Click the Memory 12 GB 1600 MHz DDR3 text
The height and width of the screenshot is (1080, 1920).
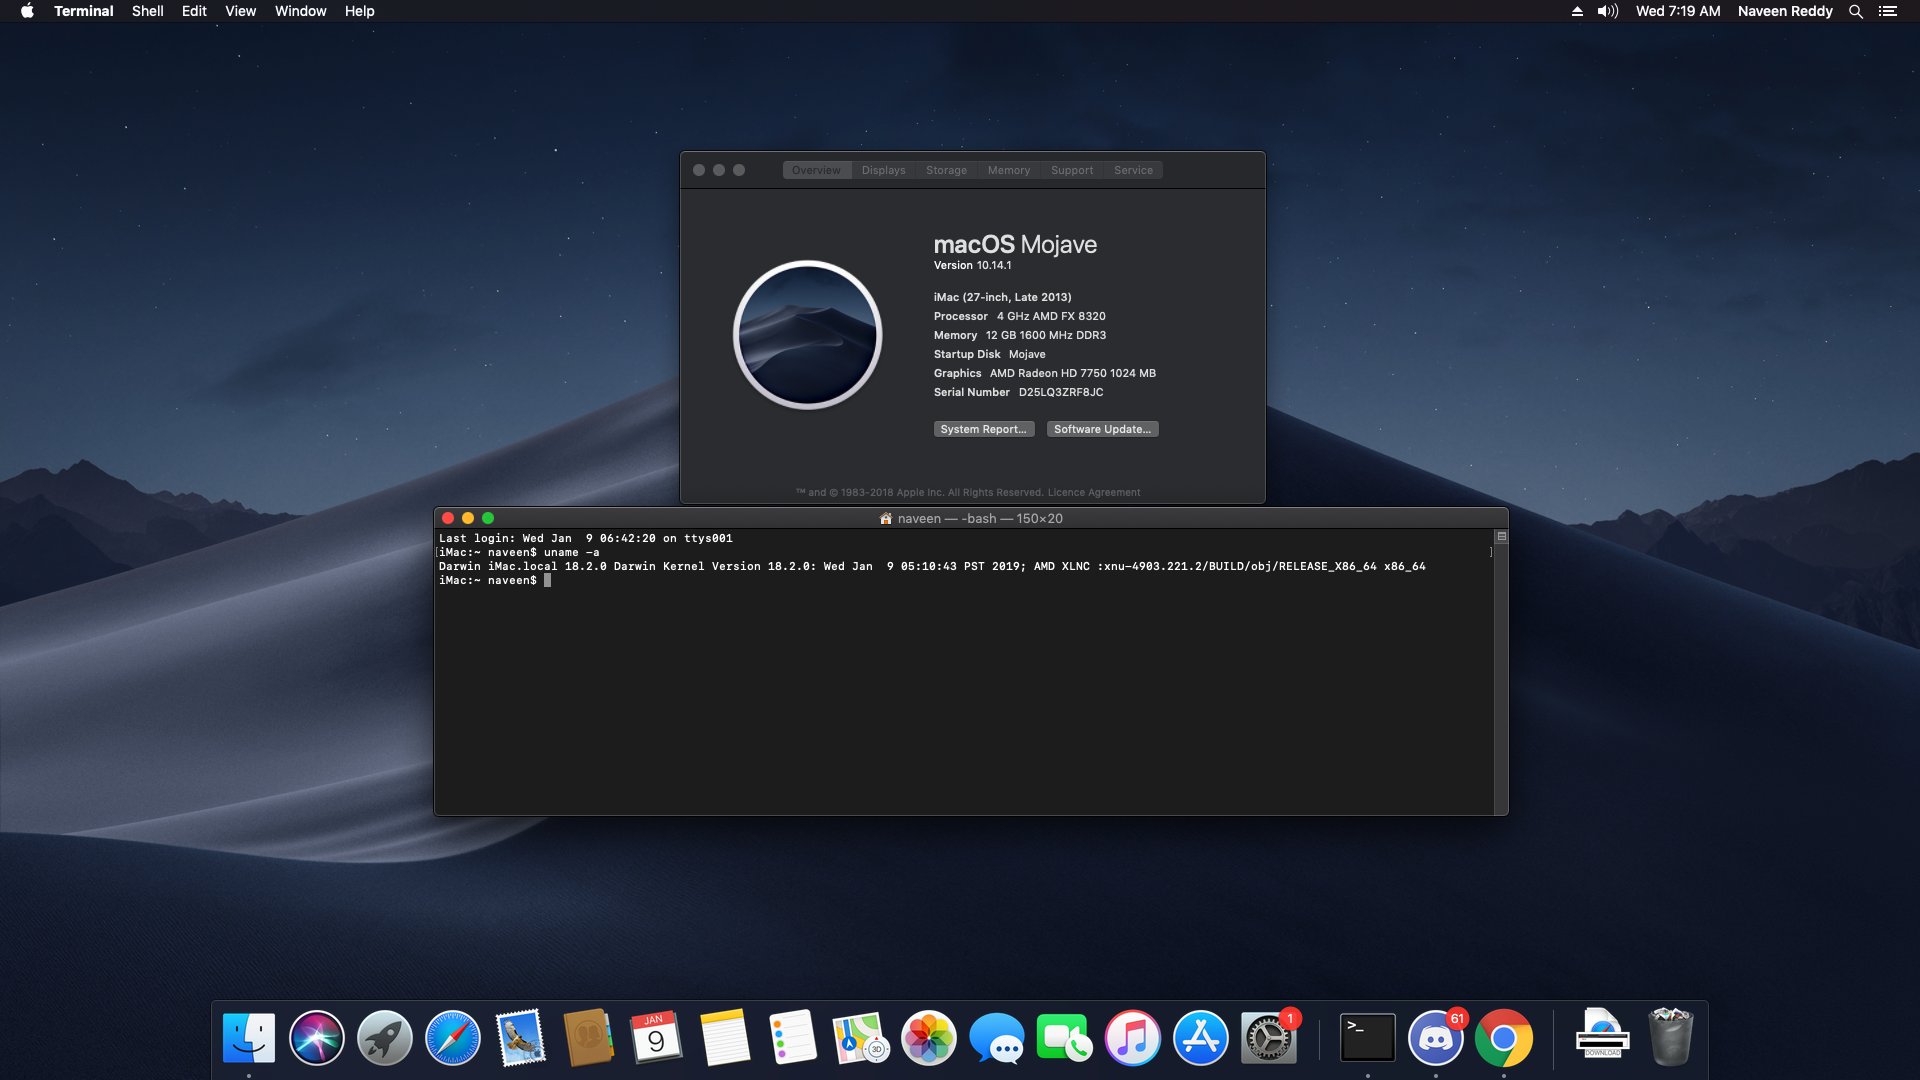click(x=1019, y=335)
